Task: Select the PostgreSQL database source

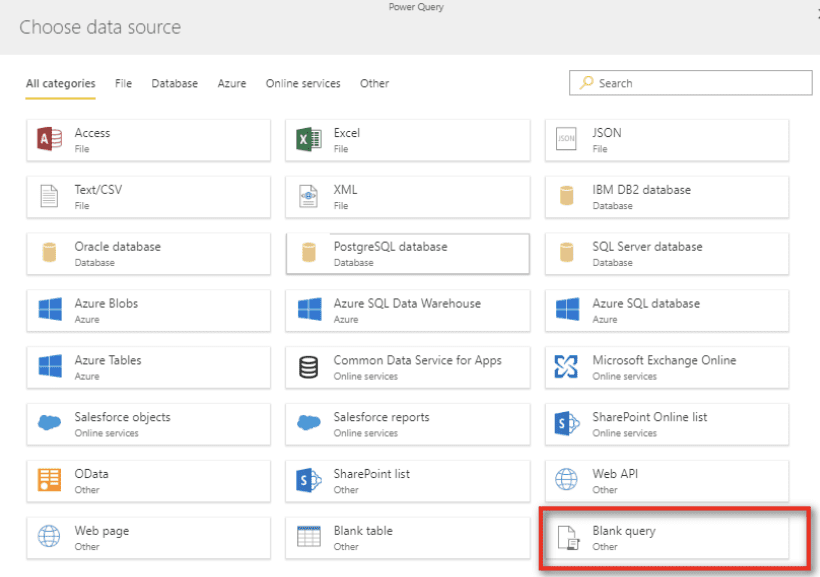Action: point(407,253)
